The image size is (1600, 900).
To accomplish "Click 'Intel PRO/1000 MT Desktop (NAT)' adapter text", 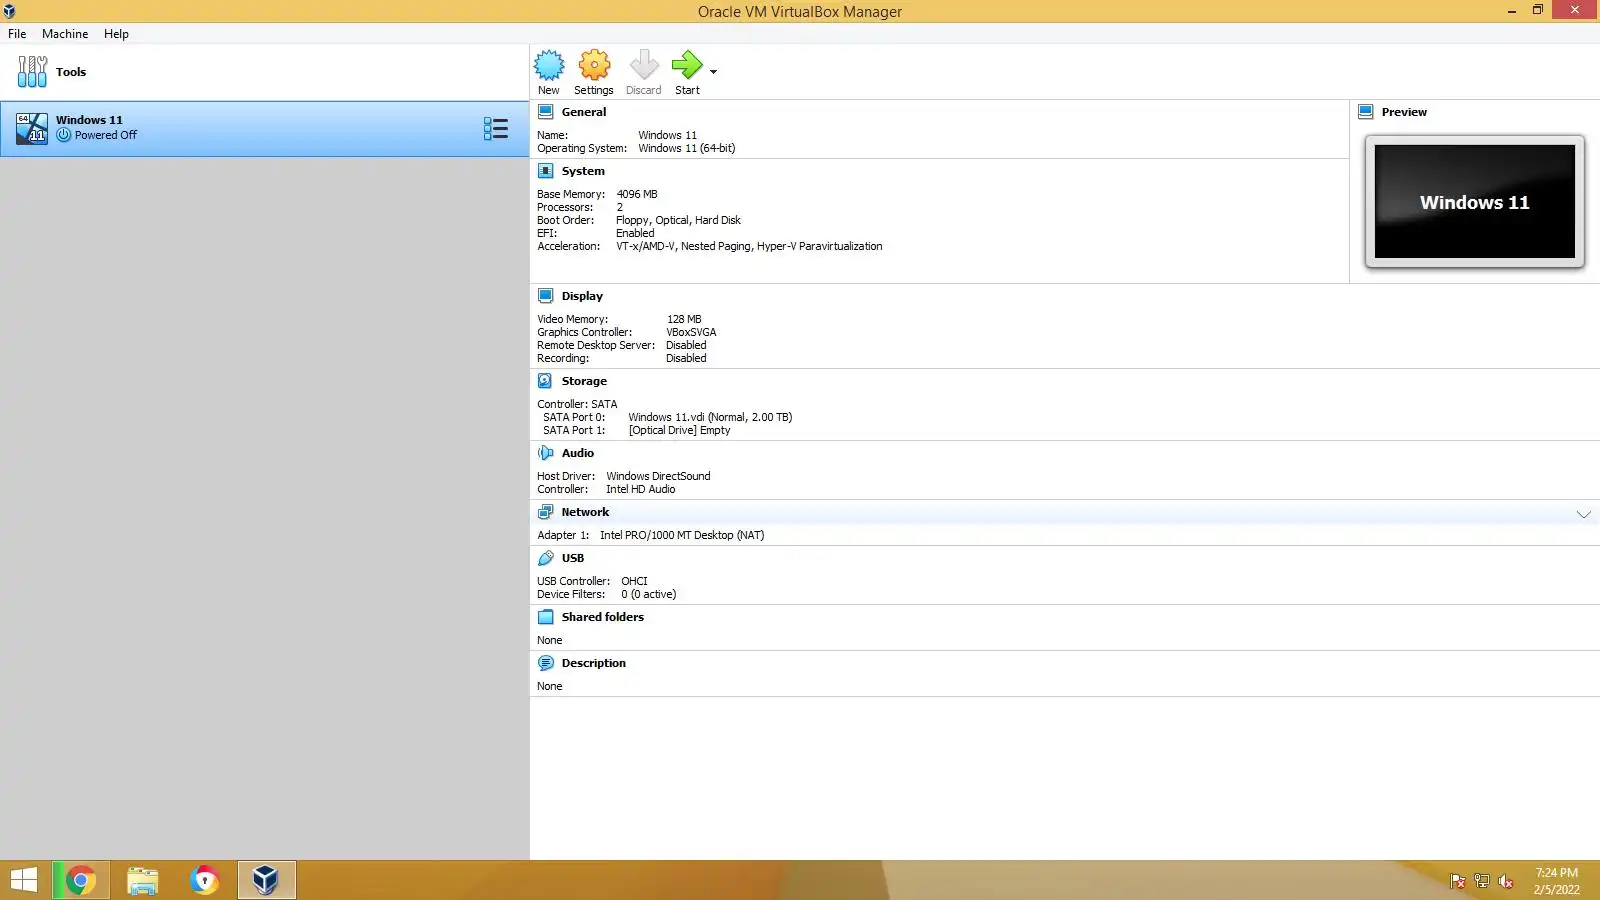I will 682,535.
